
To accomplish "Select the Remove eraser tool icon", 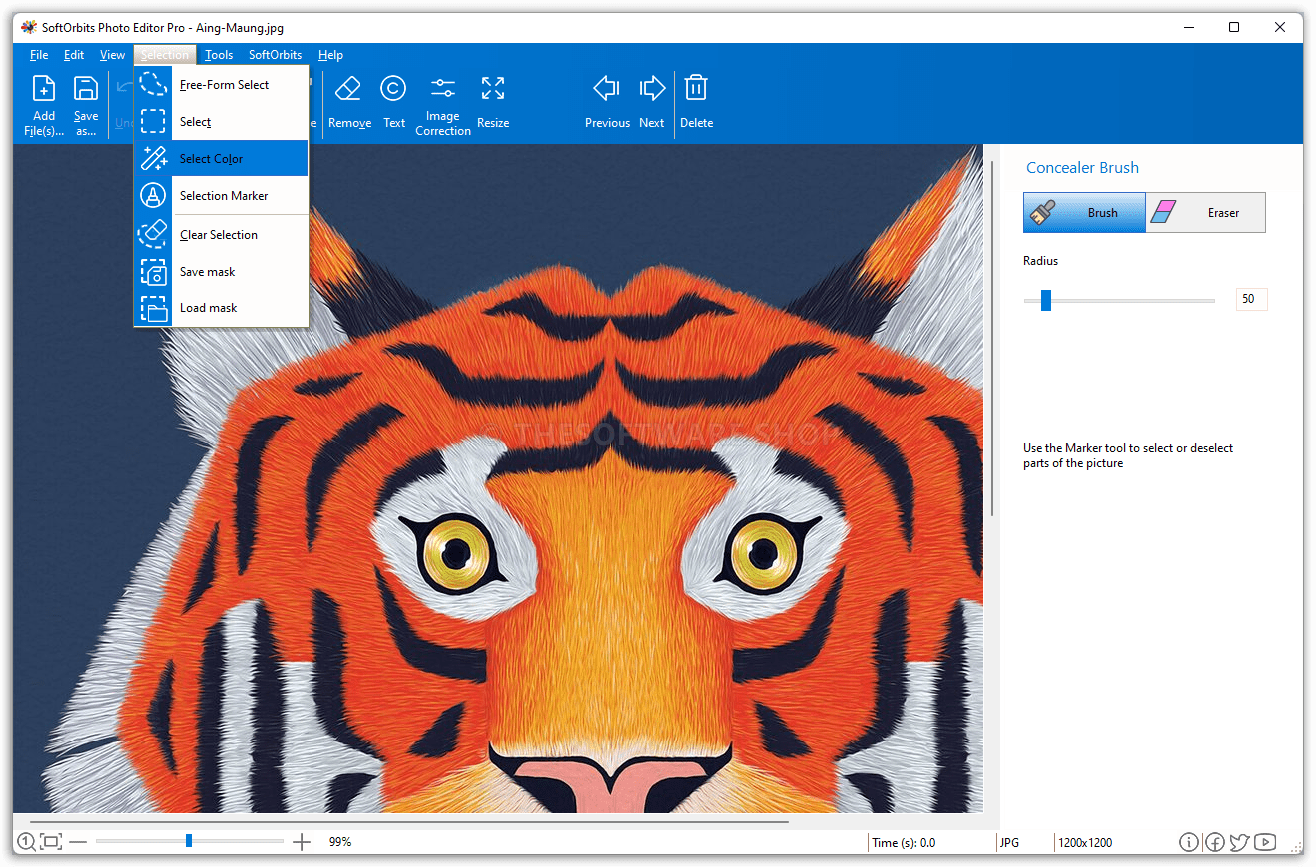I will pyautogui.click(x=347, y=88).
